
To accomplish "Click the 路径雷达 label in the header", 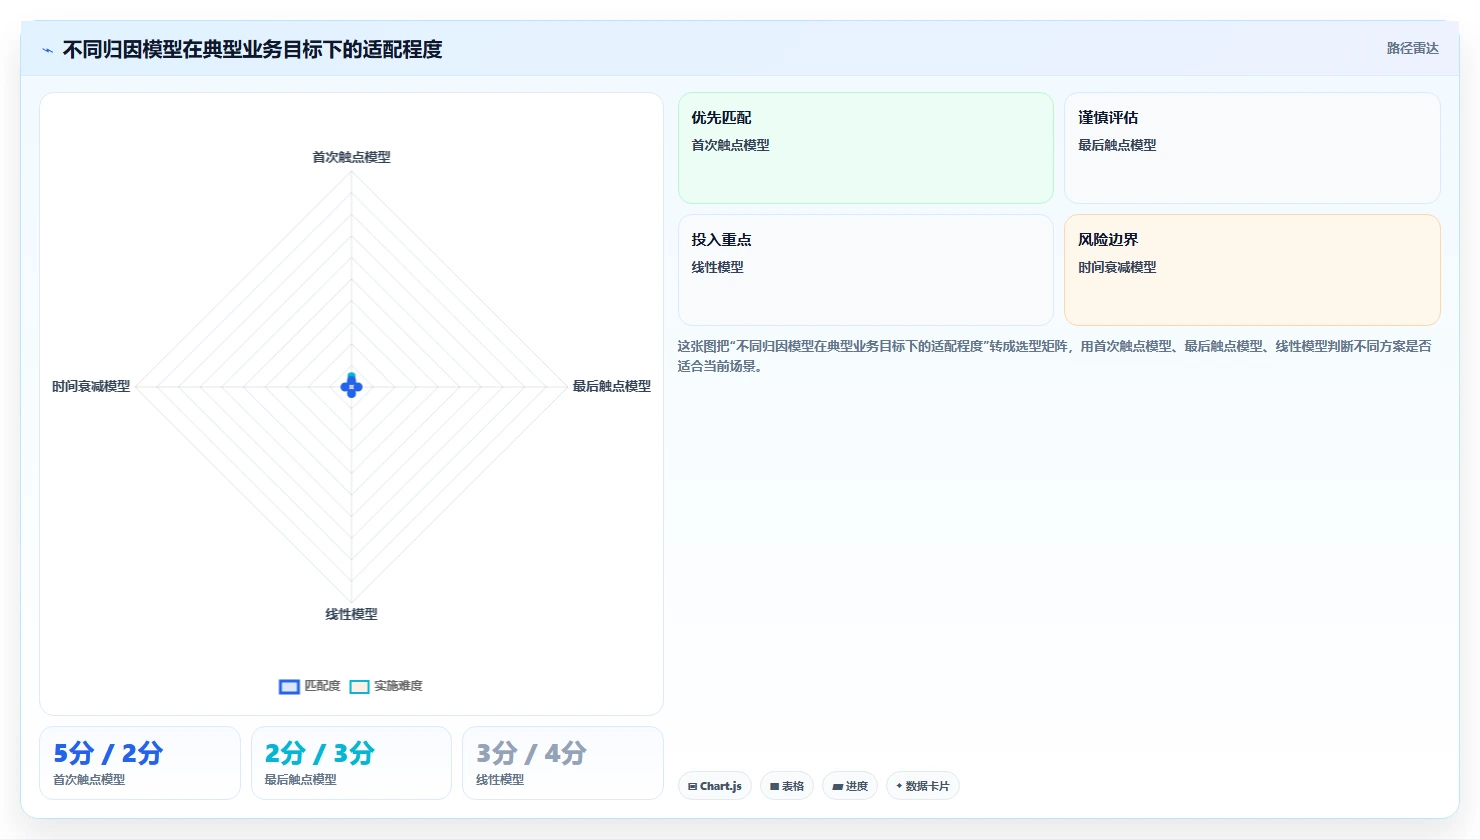I will pos(1412,48).
